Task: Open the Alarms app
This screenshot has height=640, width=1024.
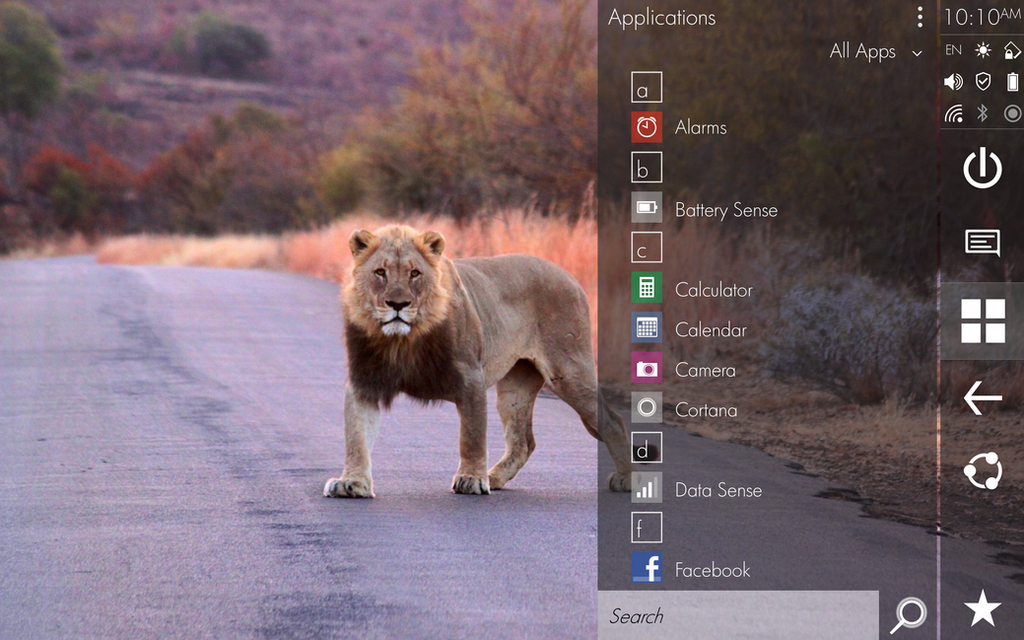Action: pyautogui.click(x=679, y=127)
